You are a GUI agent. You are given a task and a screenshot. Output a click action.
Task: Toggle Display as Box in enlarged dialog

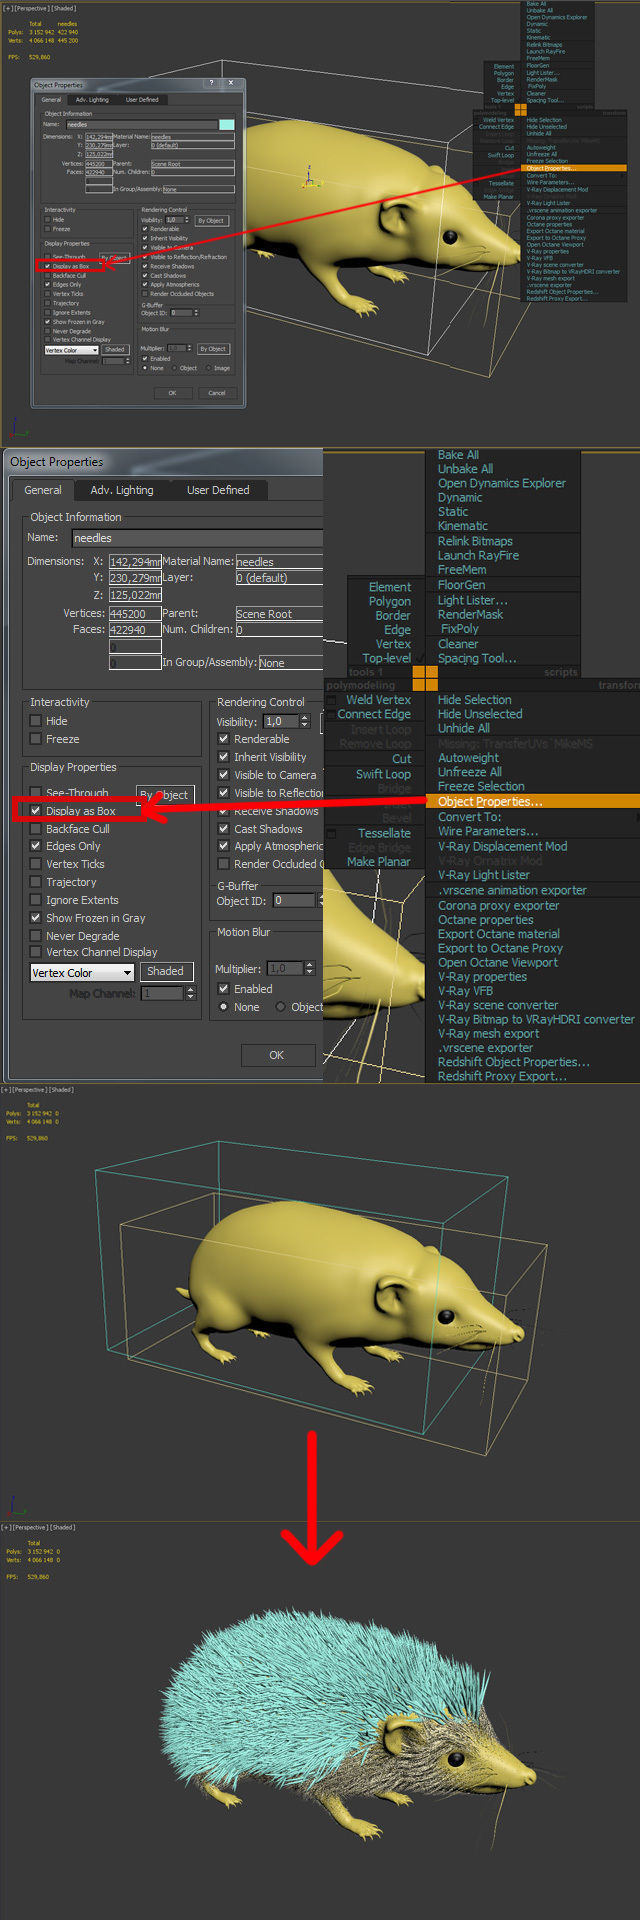36,811
